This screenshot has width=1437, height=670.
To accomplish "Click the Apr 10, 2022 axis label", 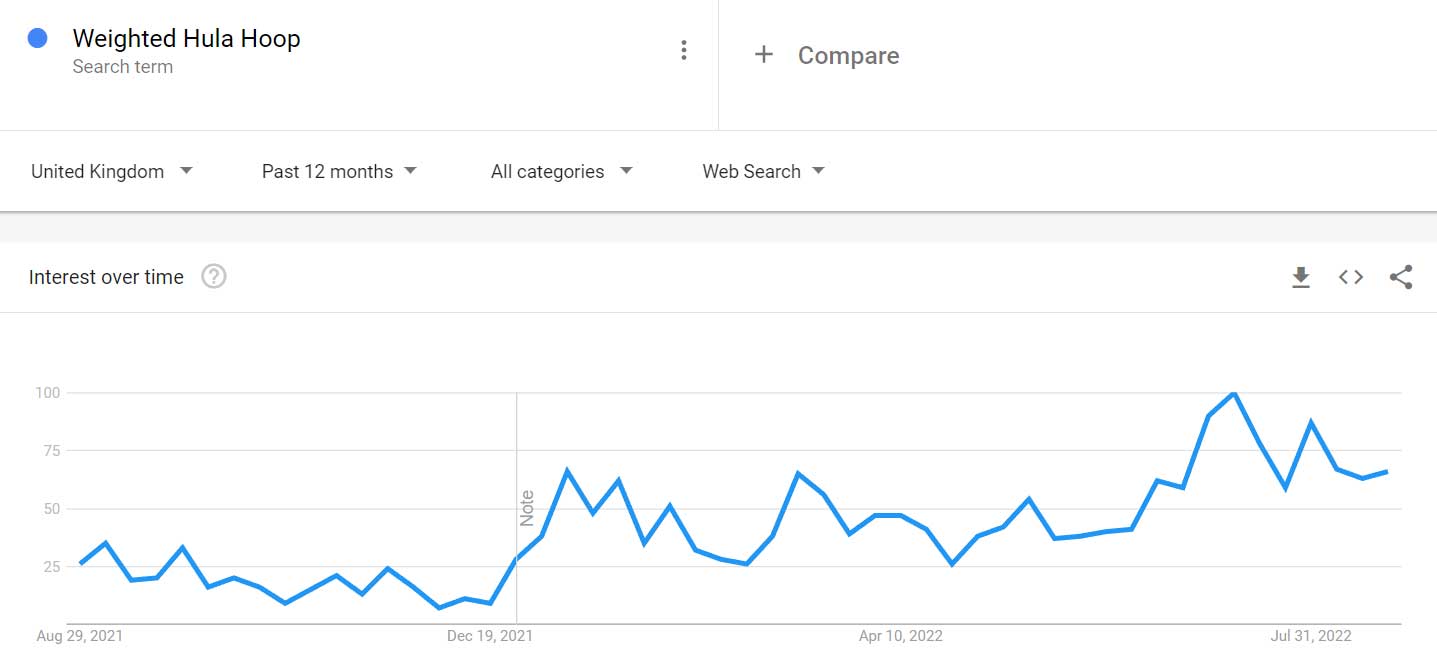I will [901, 636].
